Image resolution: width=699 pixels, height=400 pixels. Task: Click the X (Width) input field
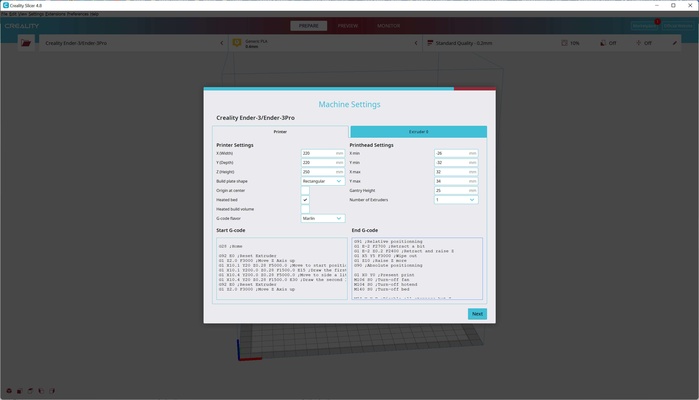pyautogui.click(x=323, y=153)
